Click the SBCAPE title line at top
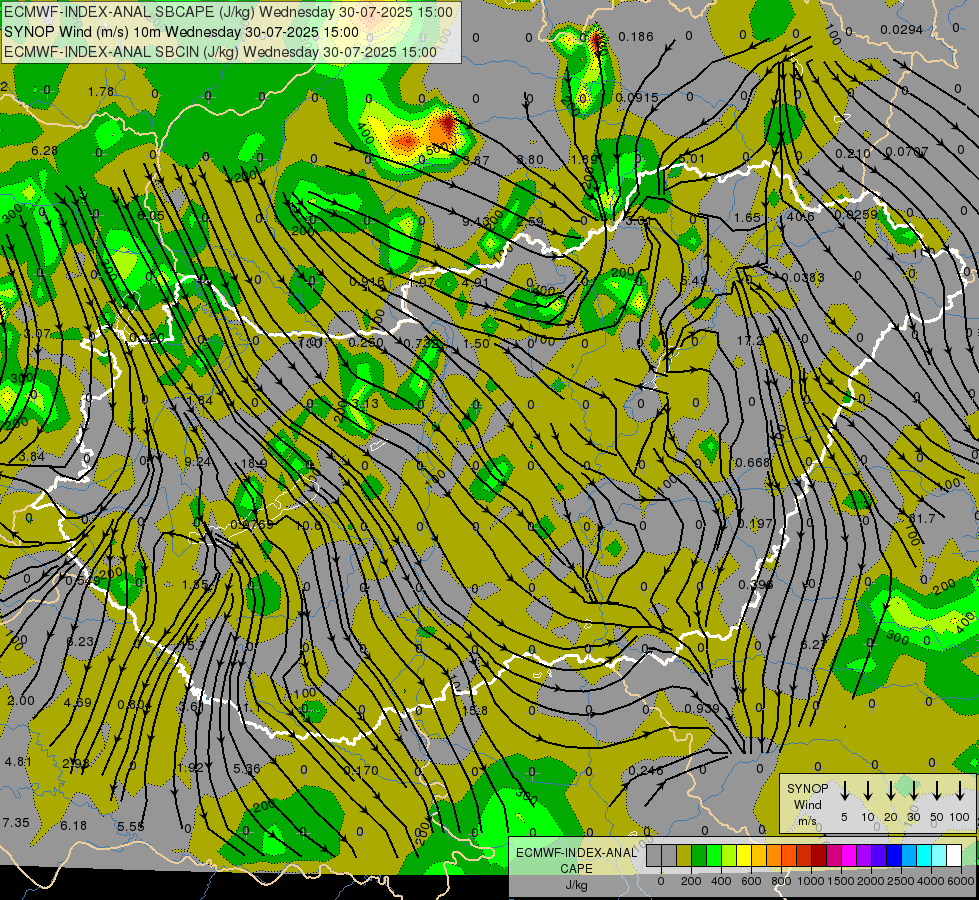The width and height of the screenshot is (979, 900). tap(229, 12)
